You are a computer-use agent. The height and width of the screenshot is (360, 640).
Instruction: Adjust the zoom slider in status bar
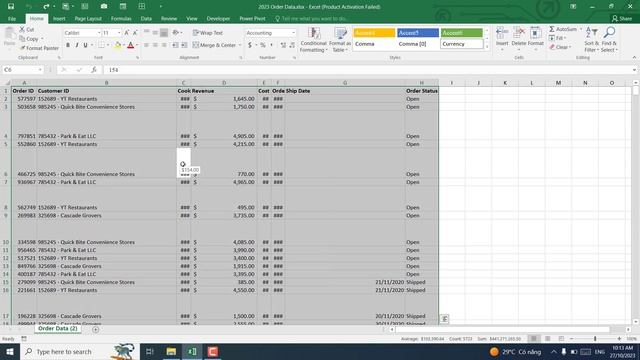pos(595,338)
